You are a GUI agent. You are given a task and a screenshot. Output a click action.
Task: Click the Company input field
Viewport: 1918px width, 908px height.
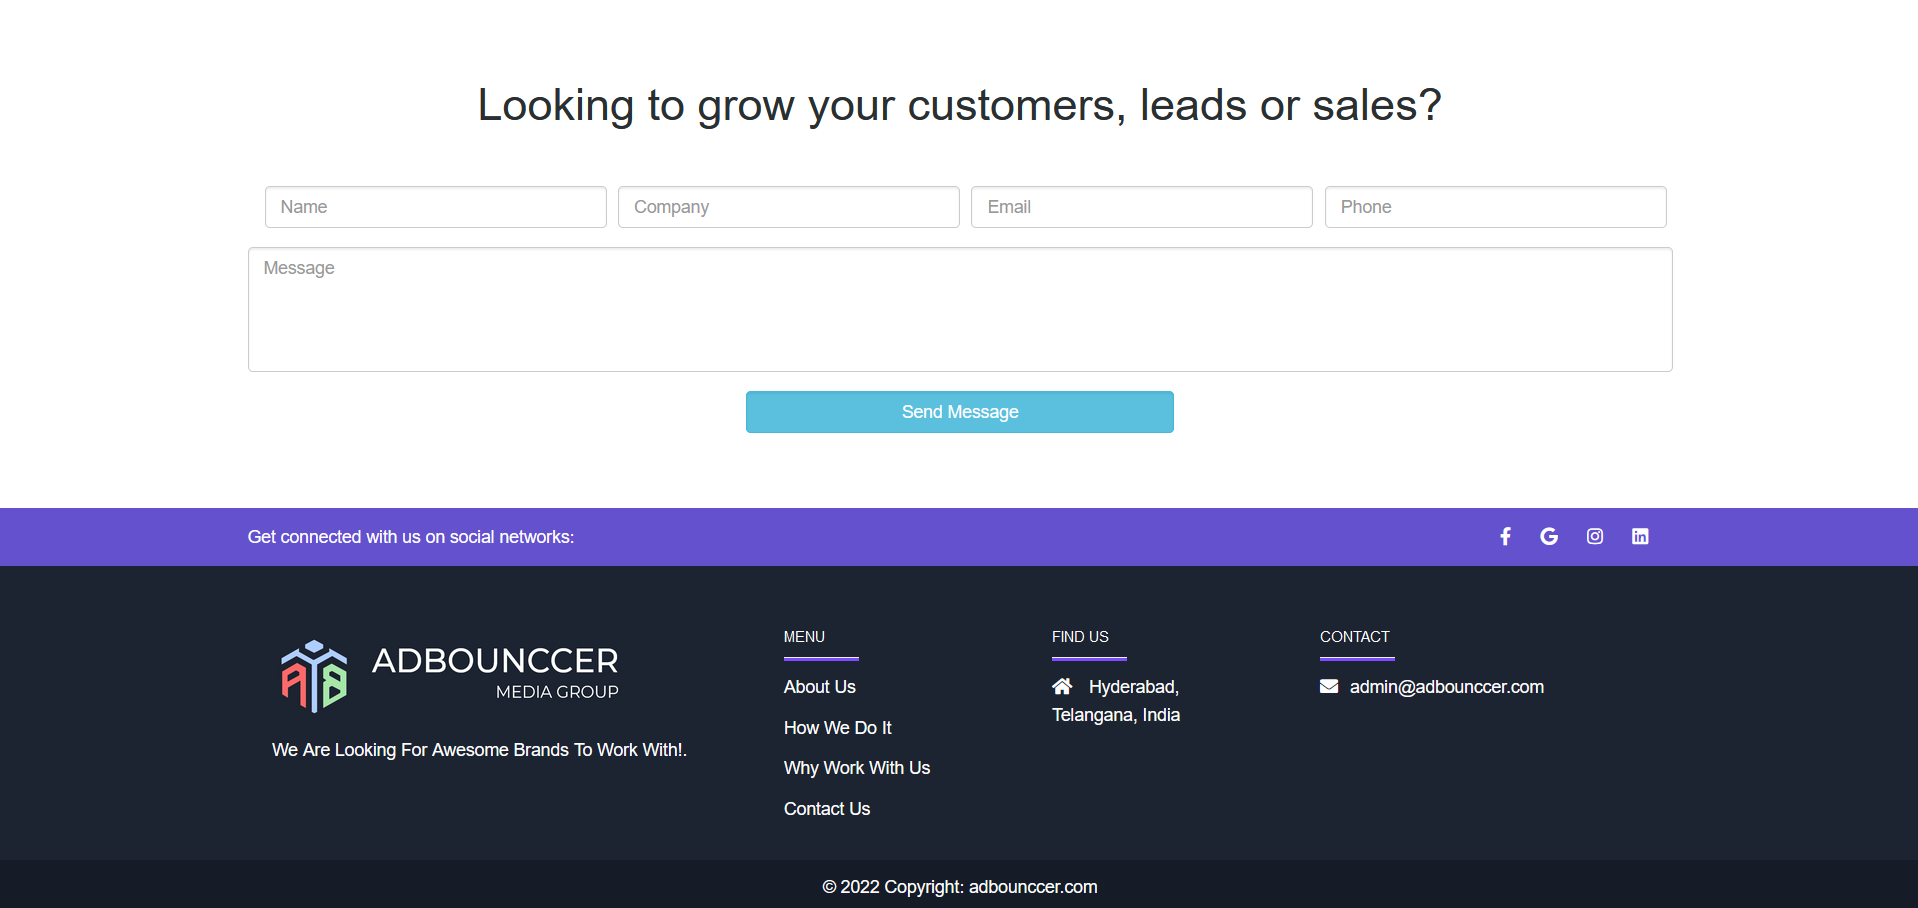tap(788, 207)
